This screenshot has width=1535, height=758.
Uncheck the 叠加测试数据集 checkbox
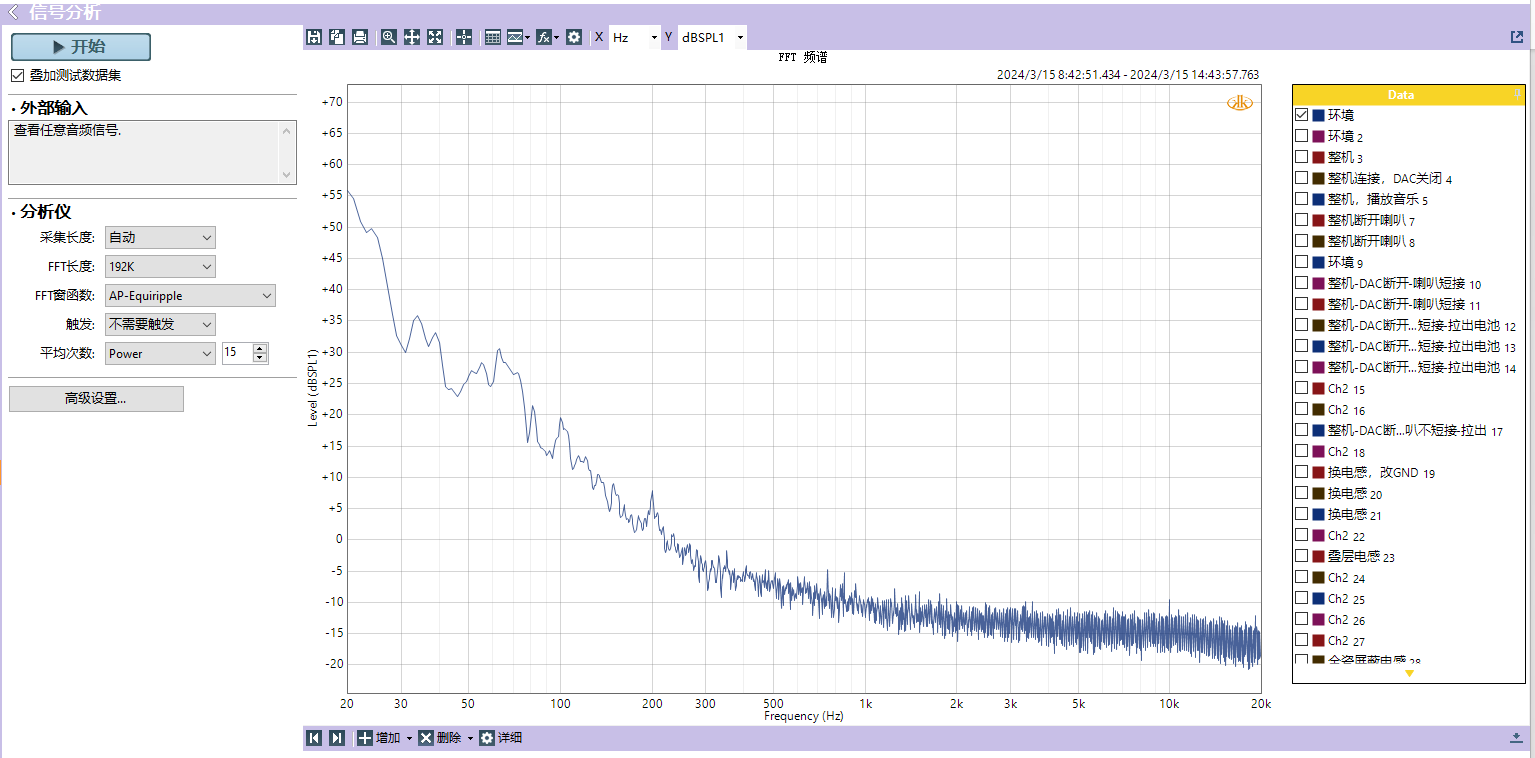point(17,75)
